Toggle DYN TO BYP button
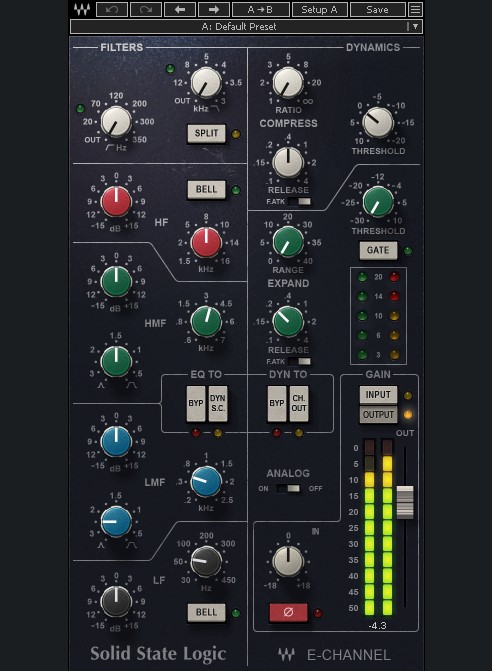The height and width of the screenshot is (671, 492). click(x=277, y=403)
